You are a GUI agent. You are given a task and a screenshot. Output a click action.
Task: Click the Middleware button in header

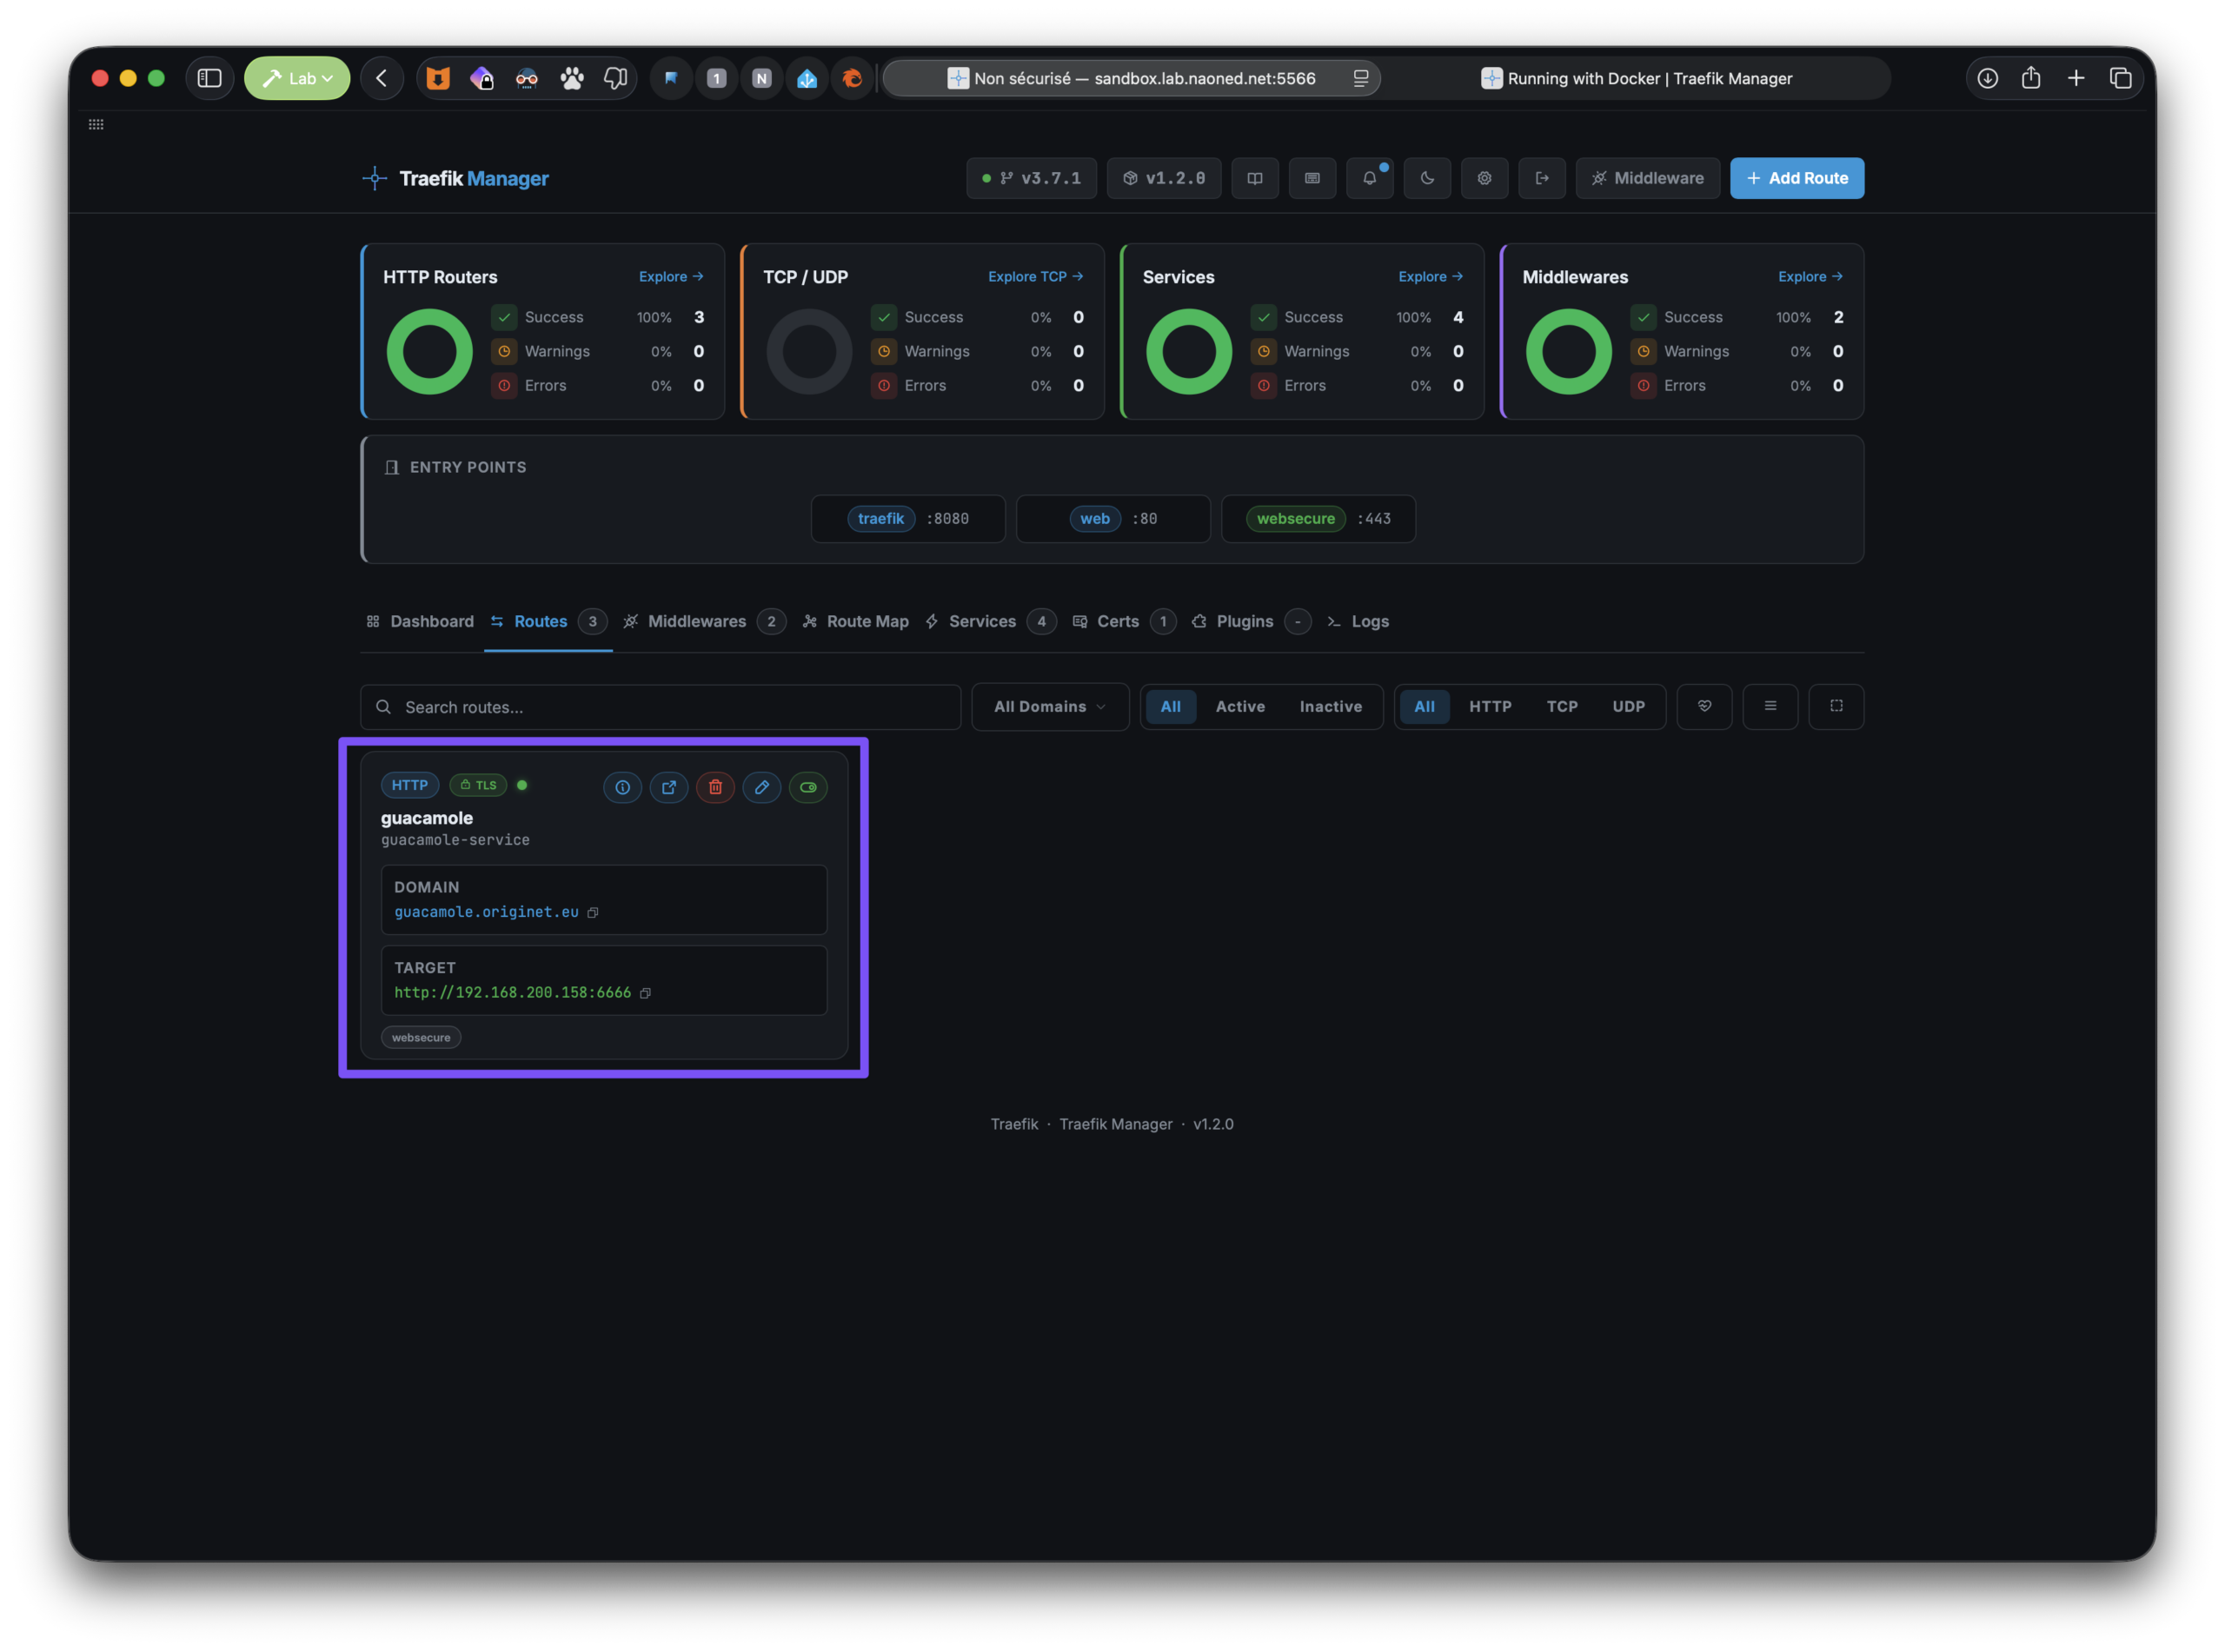tap(1647, 178)
